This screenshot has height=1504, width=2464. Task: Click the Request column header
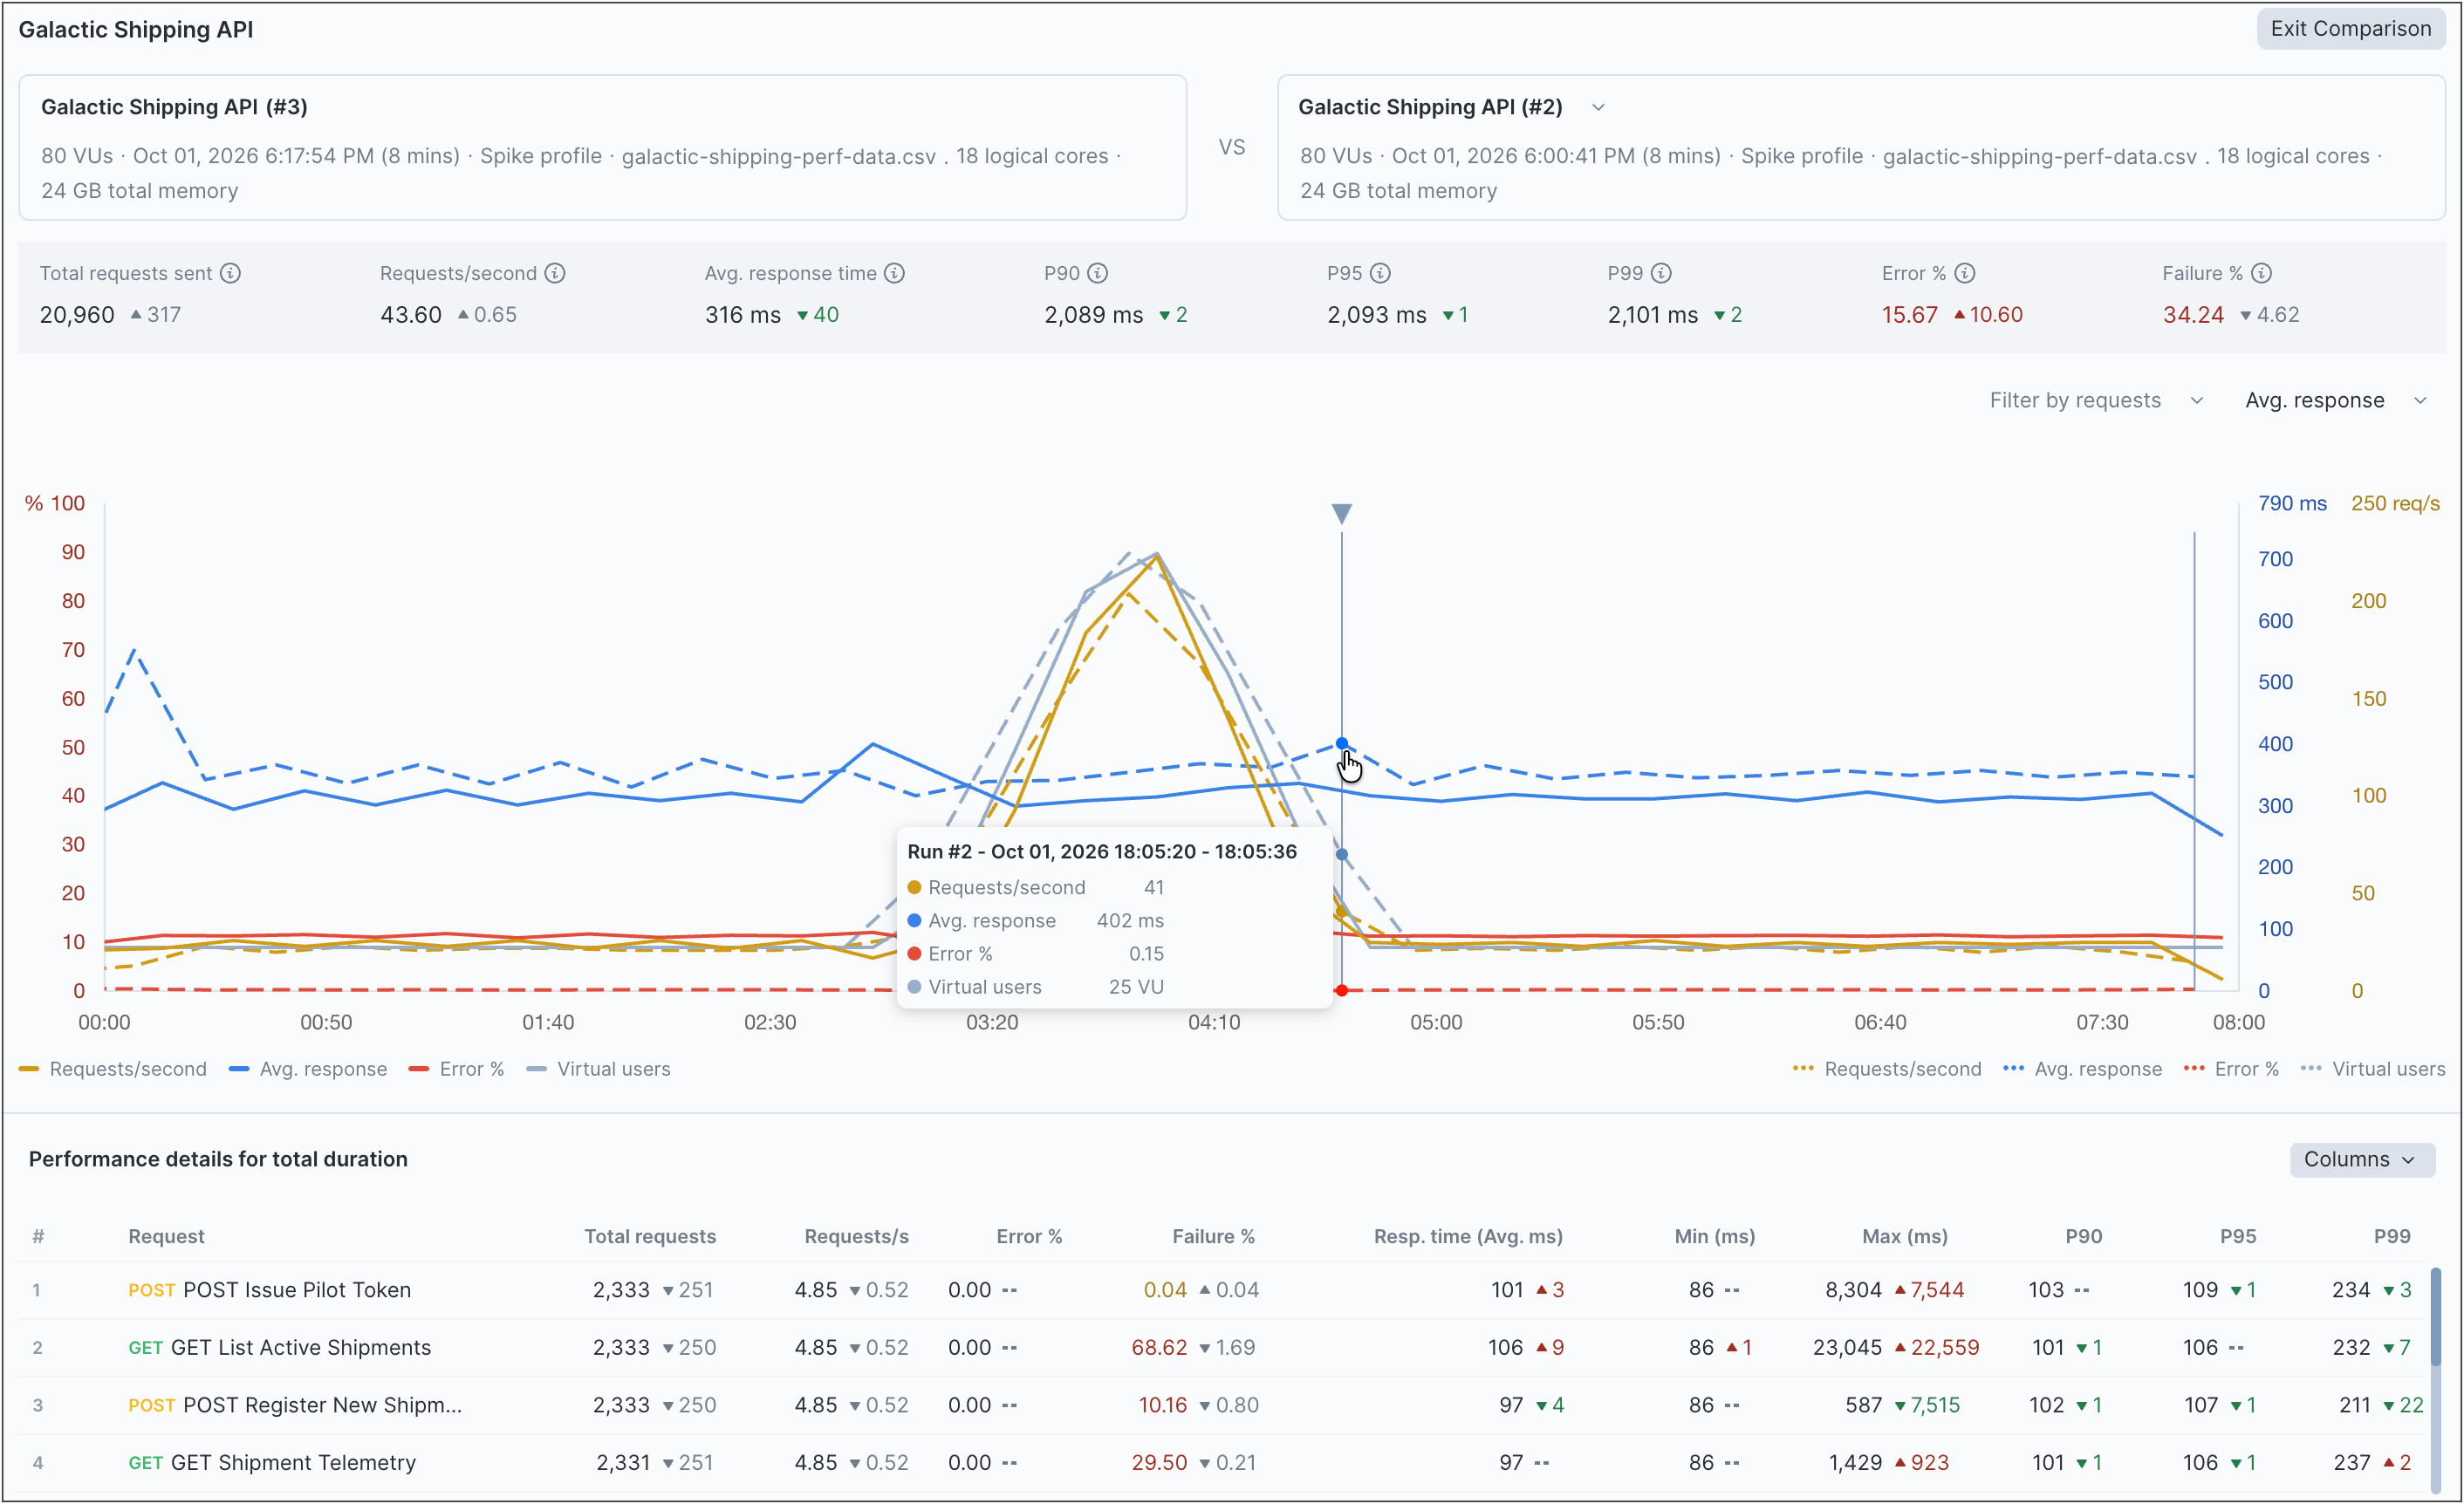coord(166,1236)
